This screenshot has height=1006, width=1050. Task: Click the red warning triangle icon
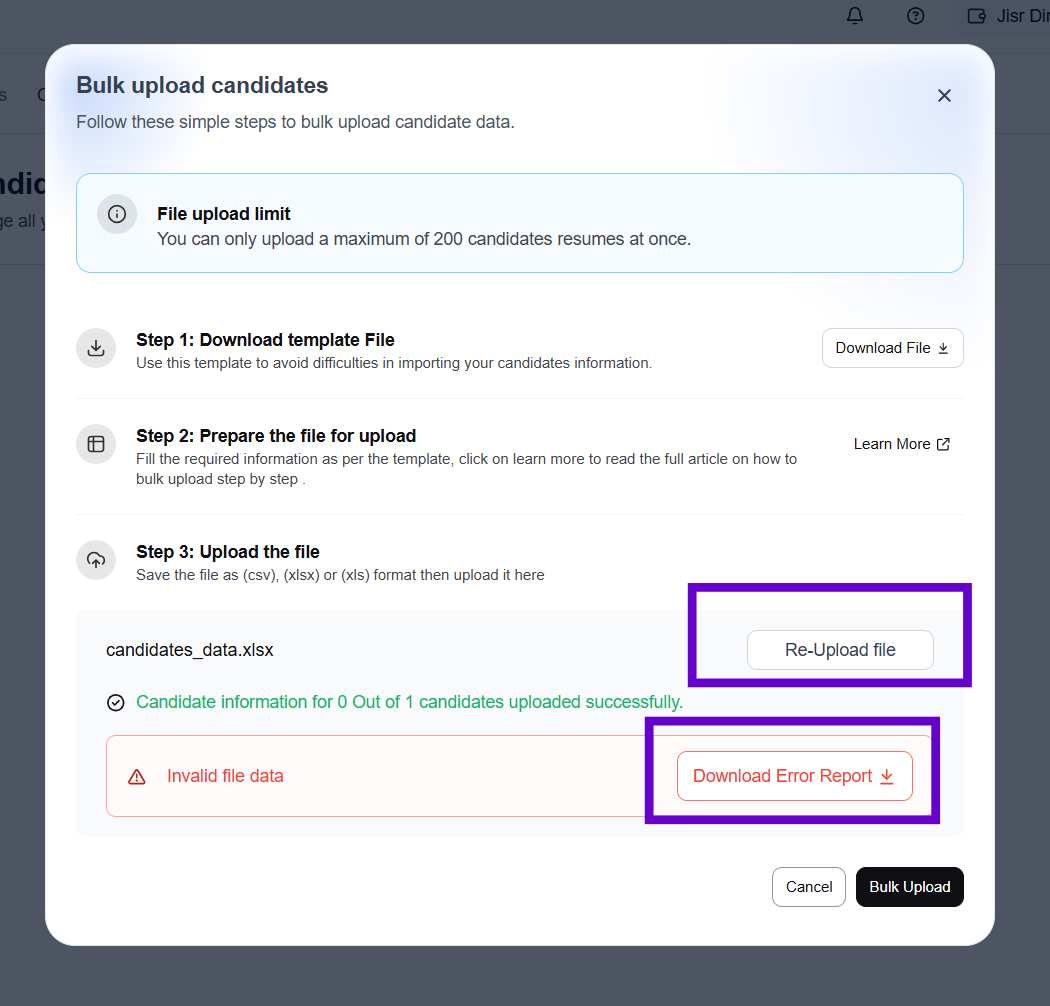pos(137,777)
